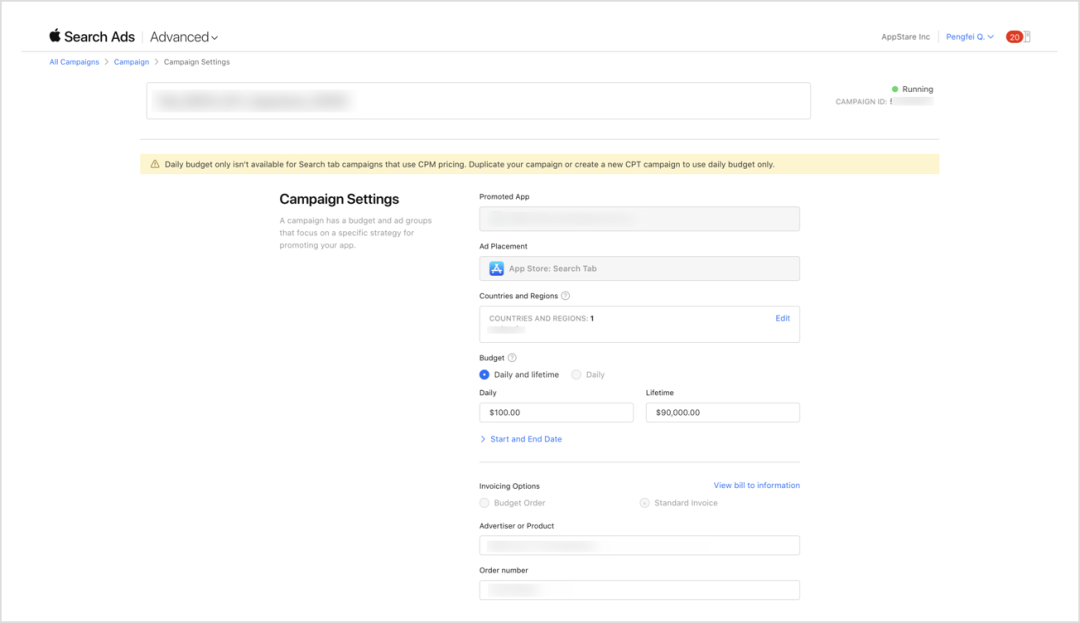Expand the Start and End Date section
This screenshot has width=1080, height=623.
tap(520, 439)
